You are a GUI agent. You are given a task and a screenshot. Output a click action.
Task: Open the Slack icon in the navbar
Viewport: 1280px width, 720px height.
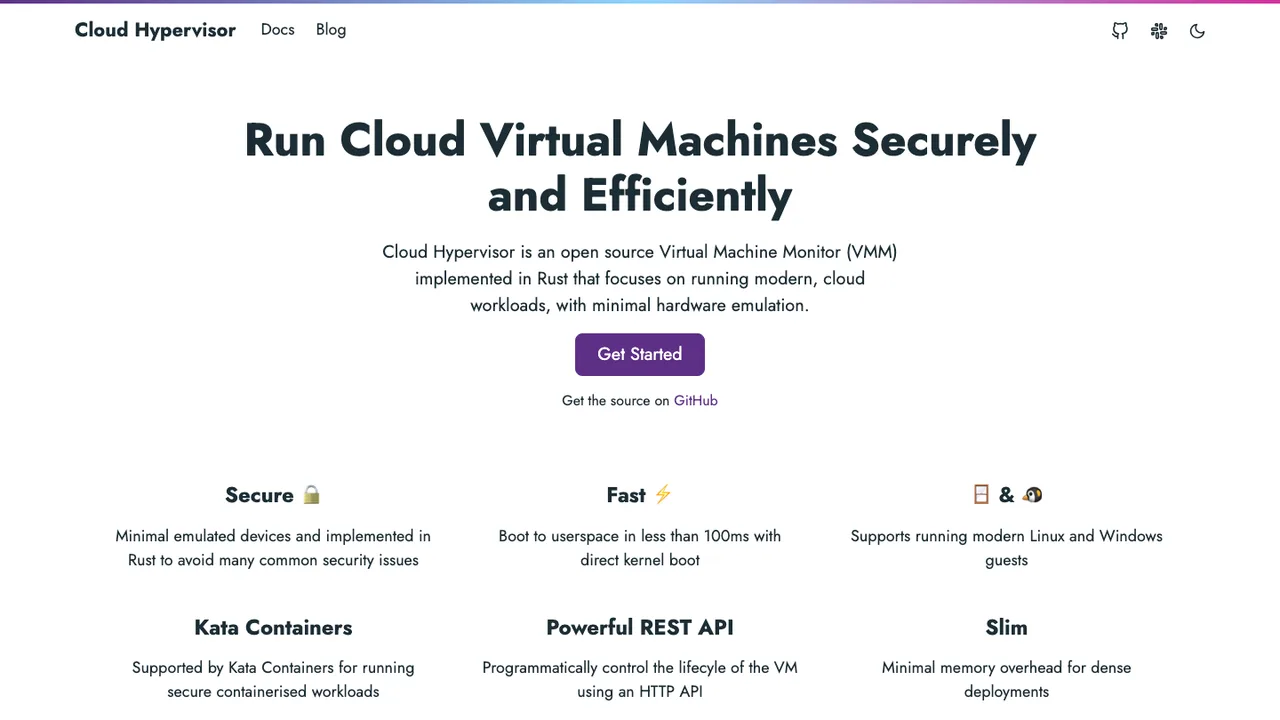(1159, 31)
